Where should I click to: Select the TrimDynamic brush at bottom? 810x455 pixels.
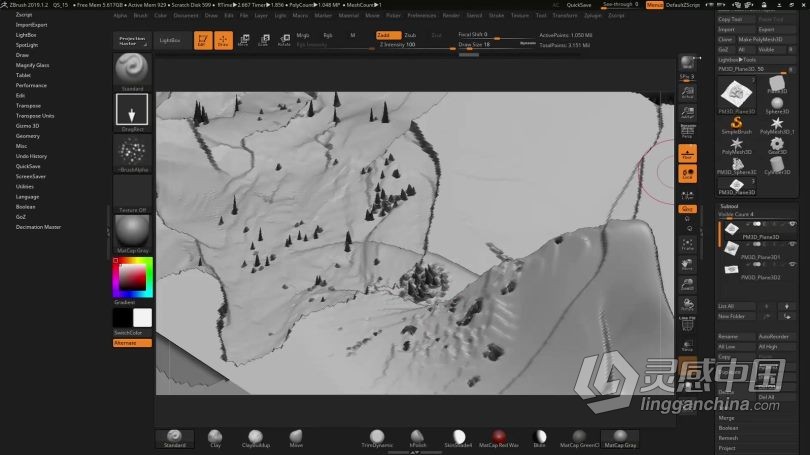pos(377,438)
